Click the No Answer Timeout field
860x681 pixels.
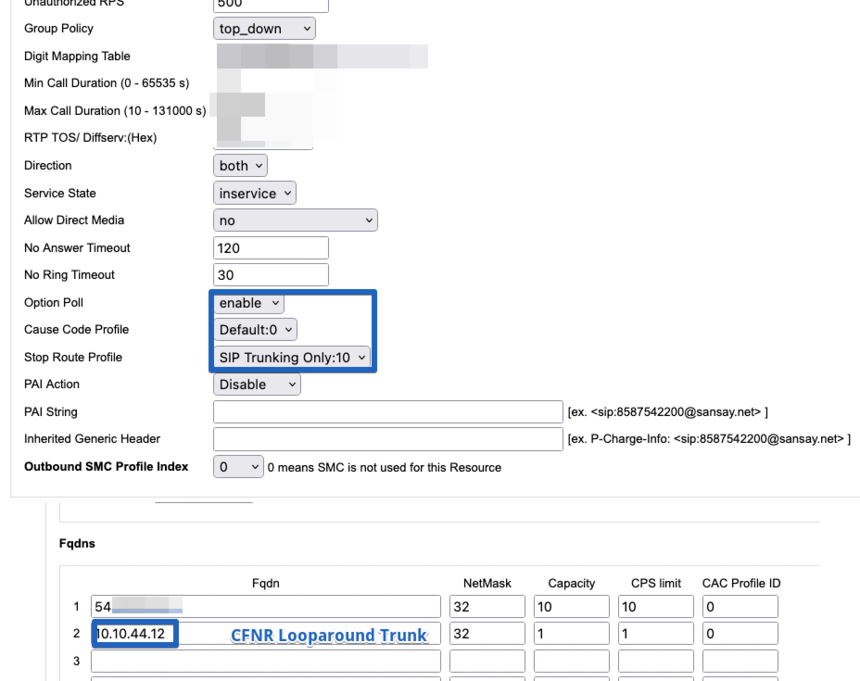271,248
